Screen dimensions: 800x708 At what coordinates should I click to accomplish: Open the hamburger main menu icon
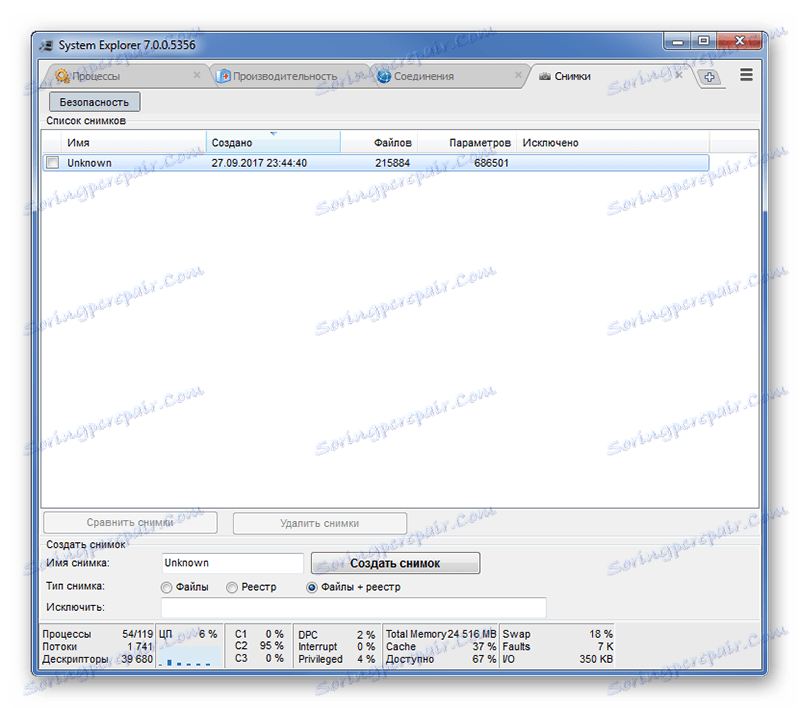pos(746,75)
